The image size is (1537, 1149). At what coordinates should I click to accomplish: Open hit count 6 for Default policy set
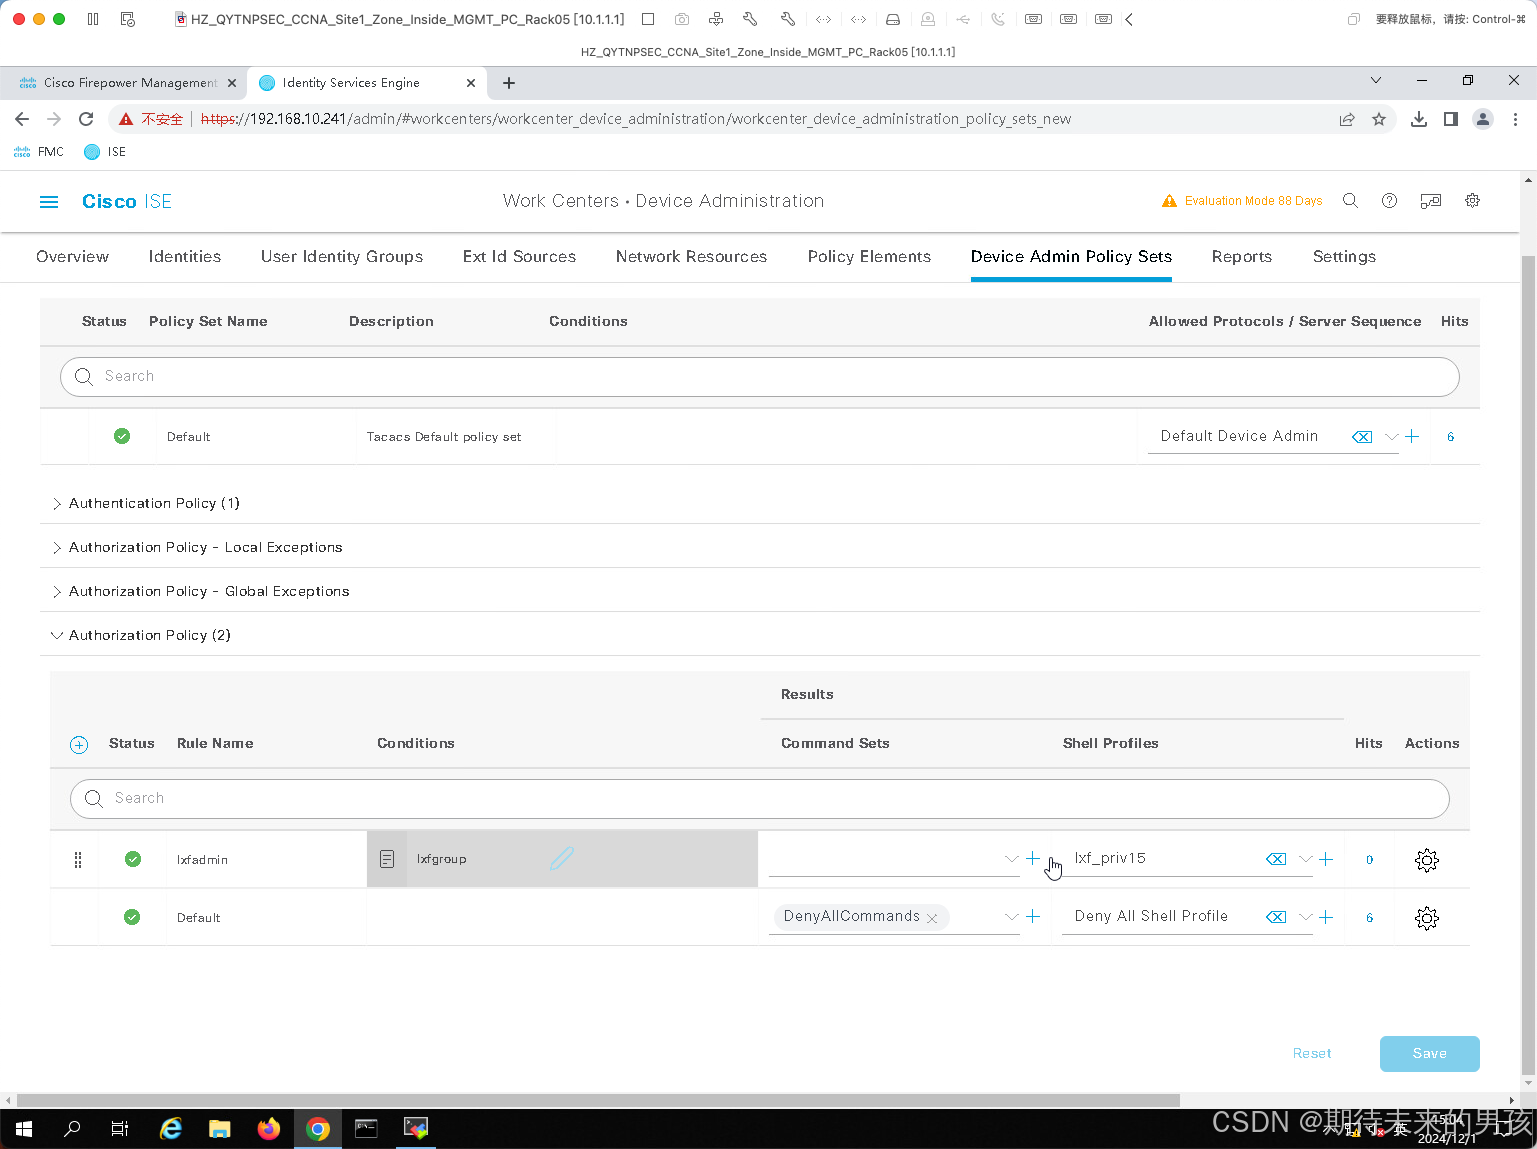click(1450, 437)
